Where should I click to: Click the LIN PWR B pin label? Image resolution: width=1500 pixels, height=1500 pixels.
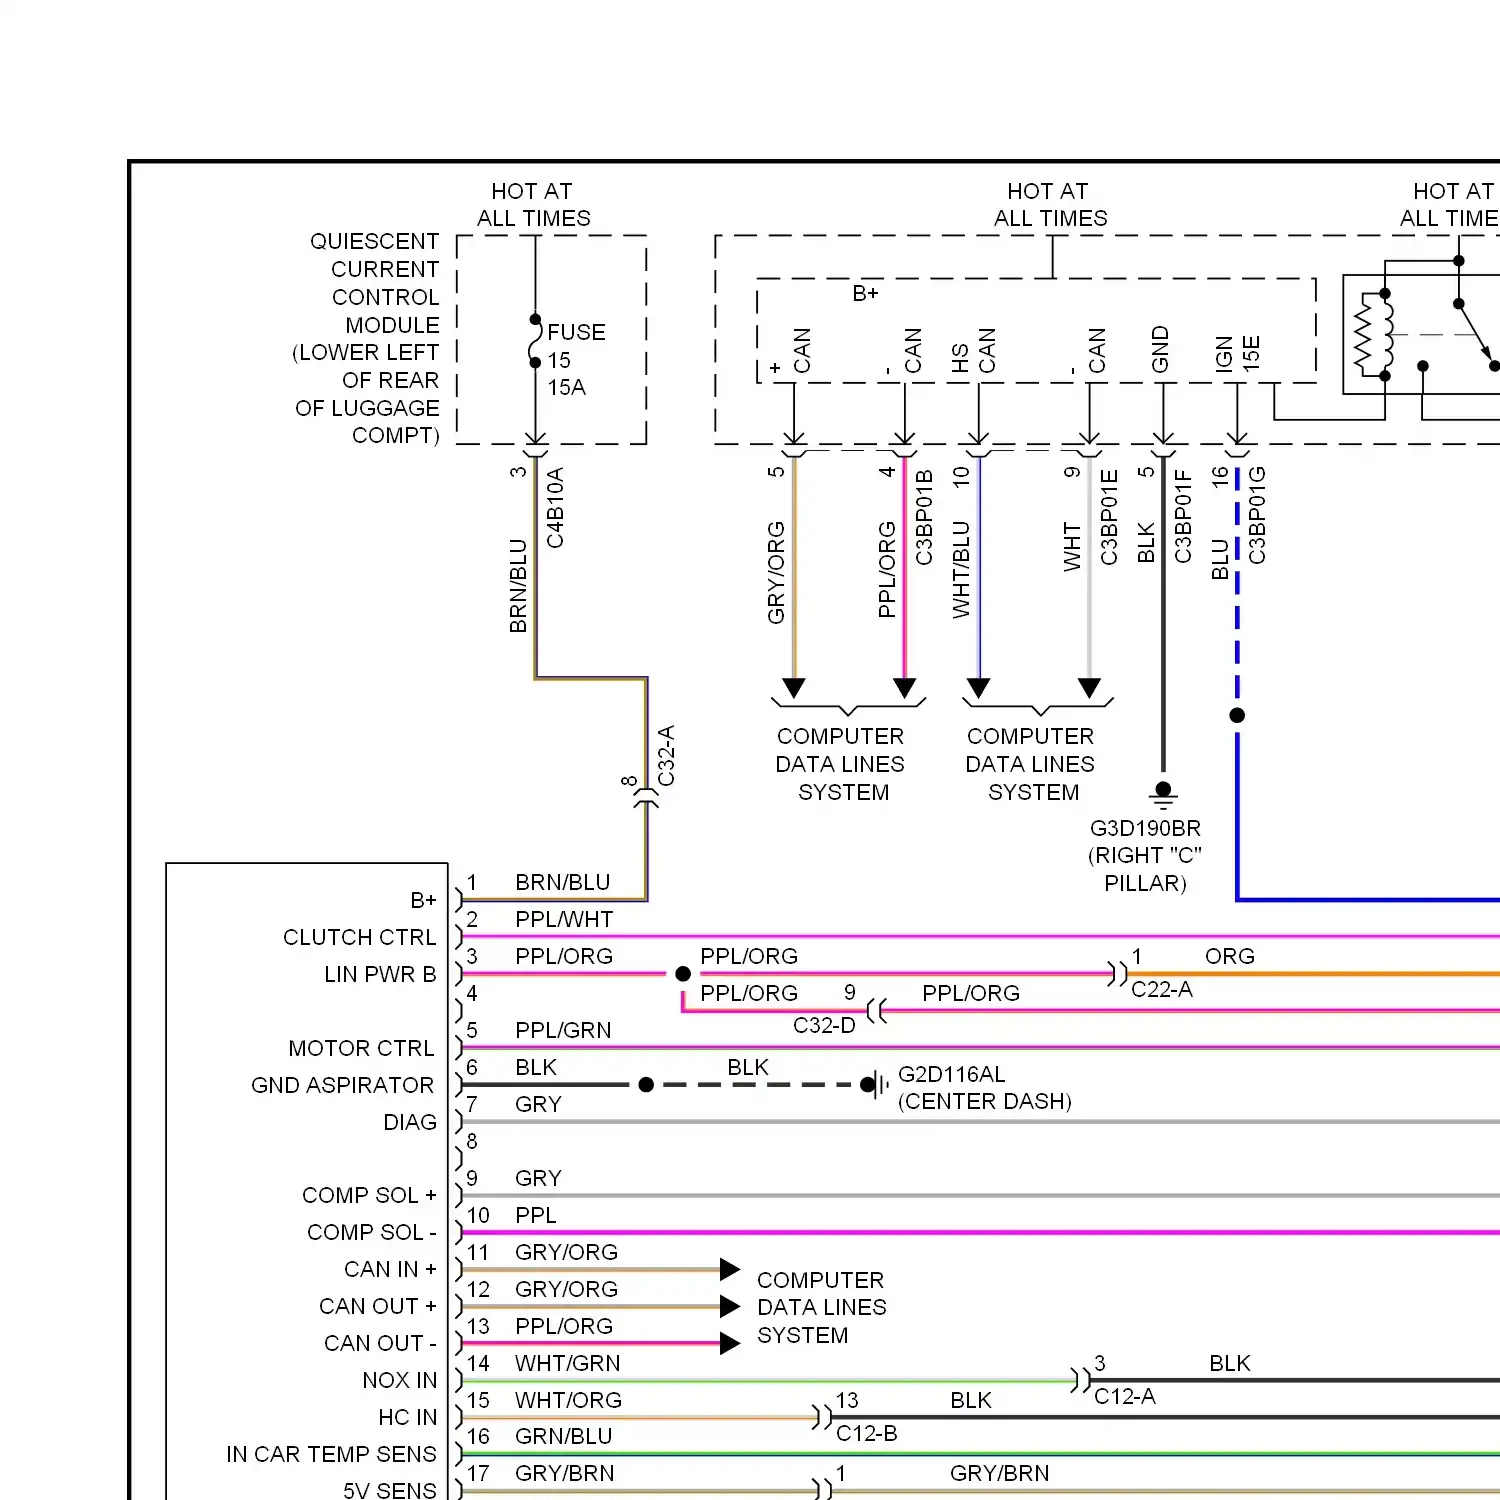[x=380, y=974]
